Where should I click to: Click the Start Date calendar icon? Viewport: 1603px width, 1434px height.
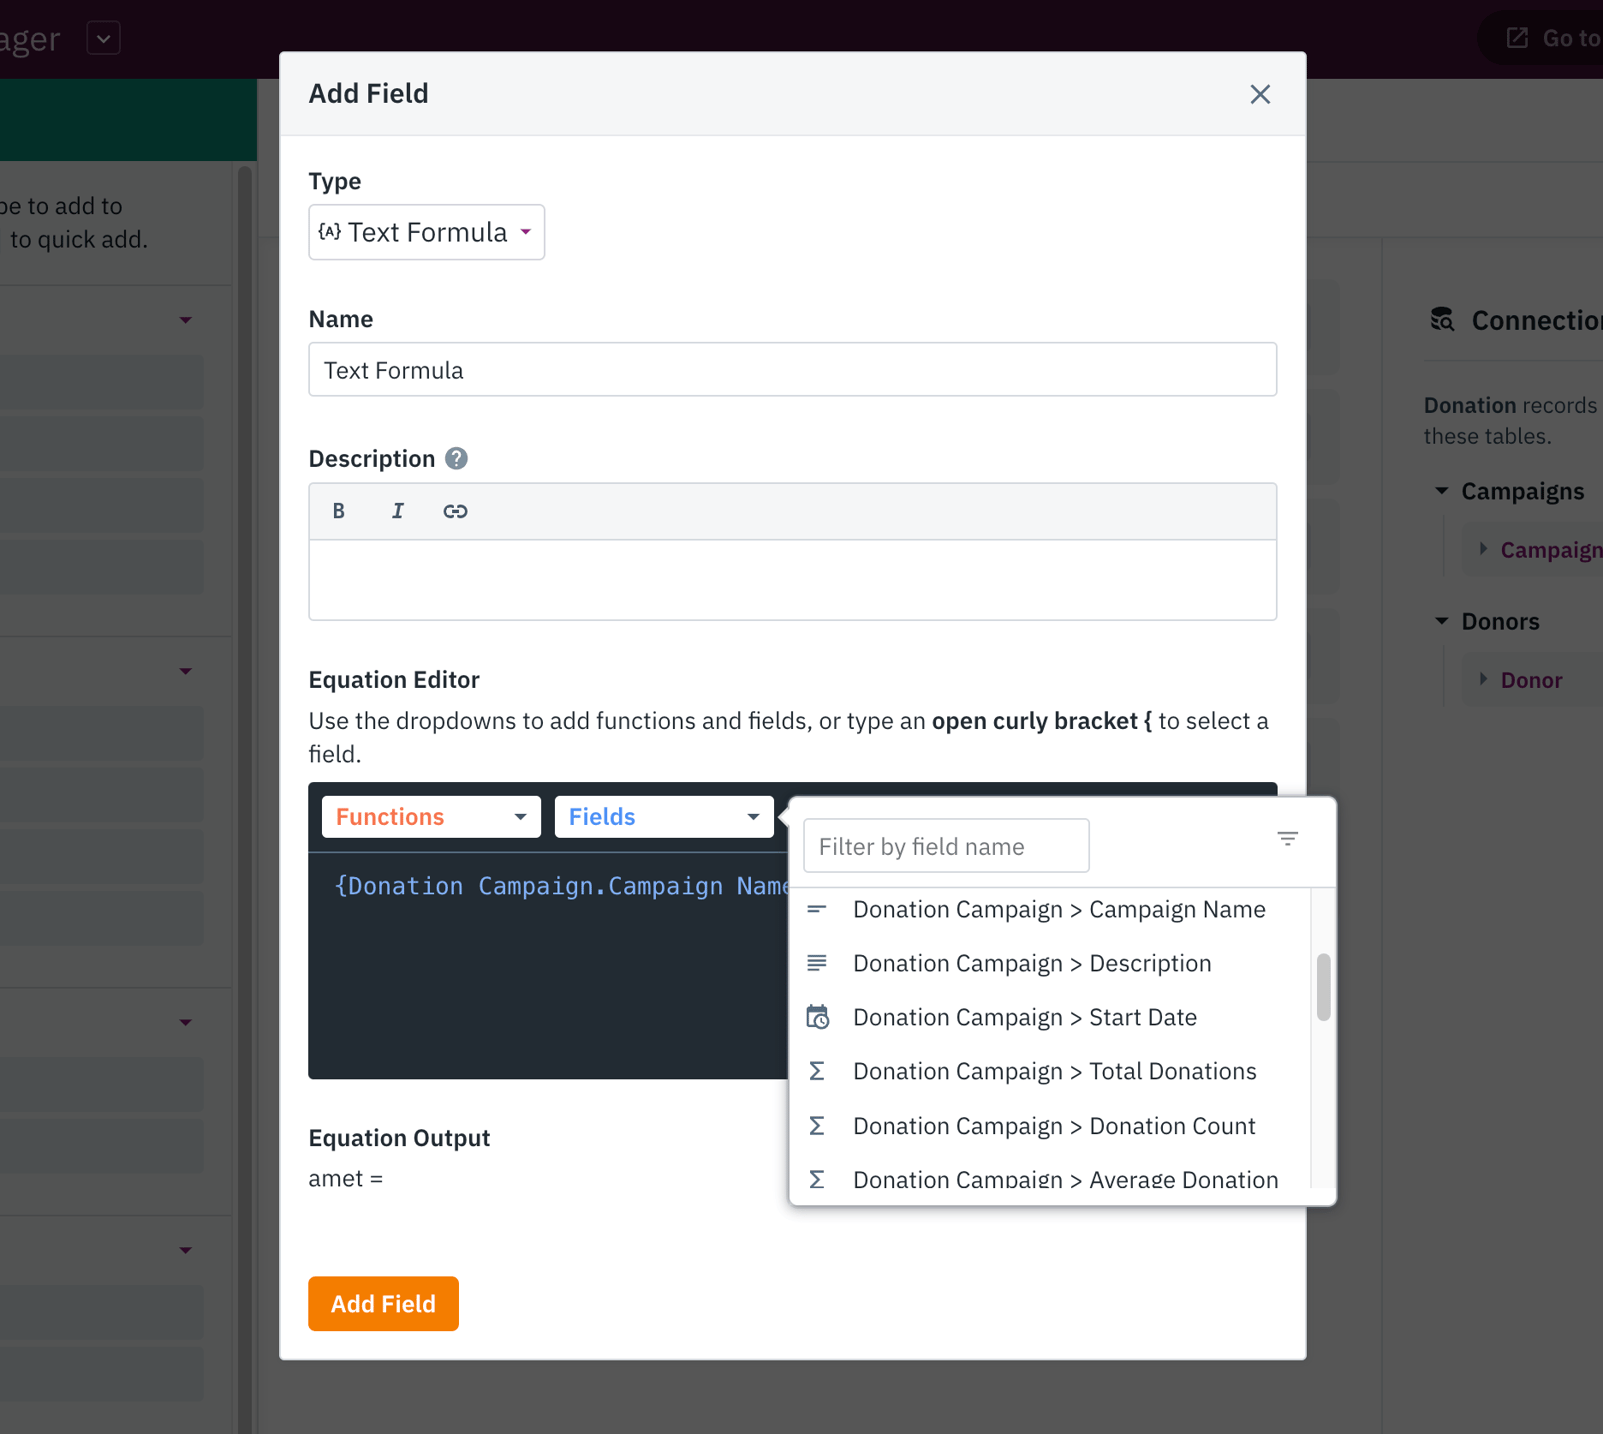tap(818, 1017)
